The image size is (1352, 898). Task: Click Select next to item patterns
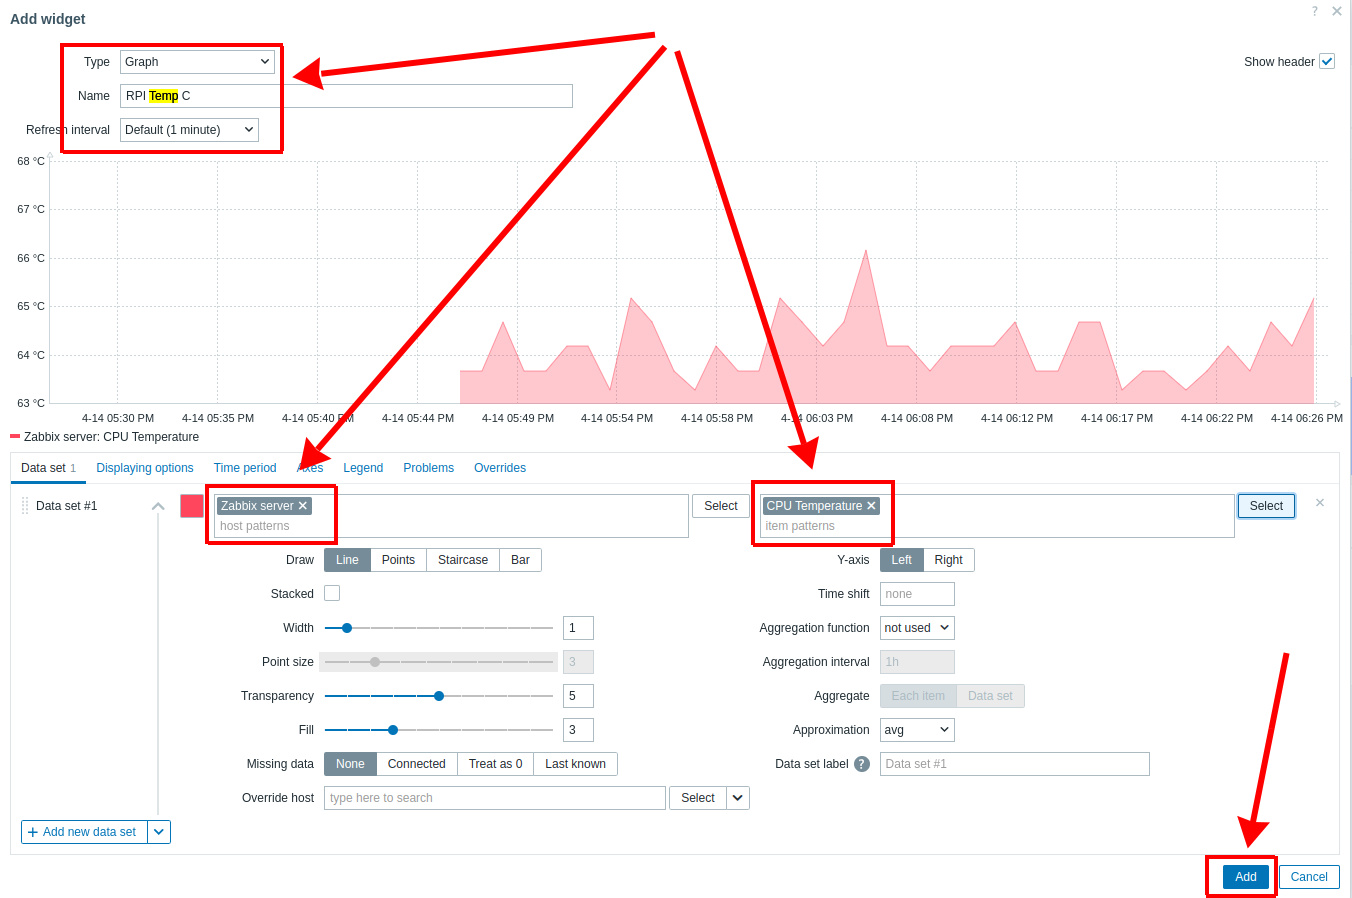click(x=1265, y=505)
